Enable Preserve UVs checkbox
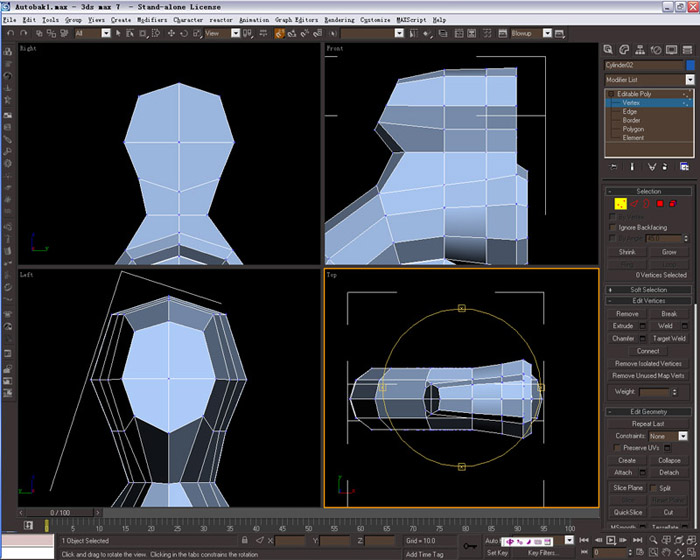 [617, 447]
